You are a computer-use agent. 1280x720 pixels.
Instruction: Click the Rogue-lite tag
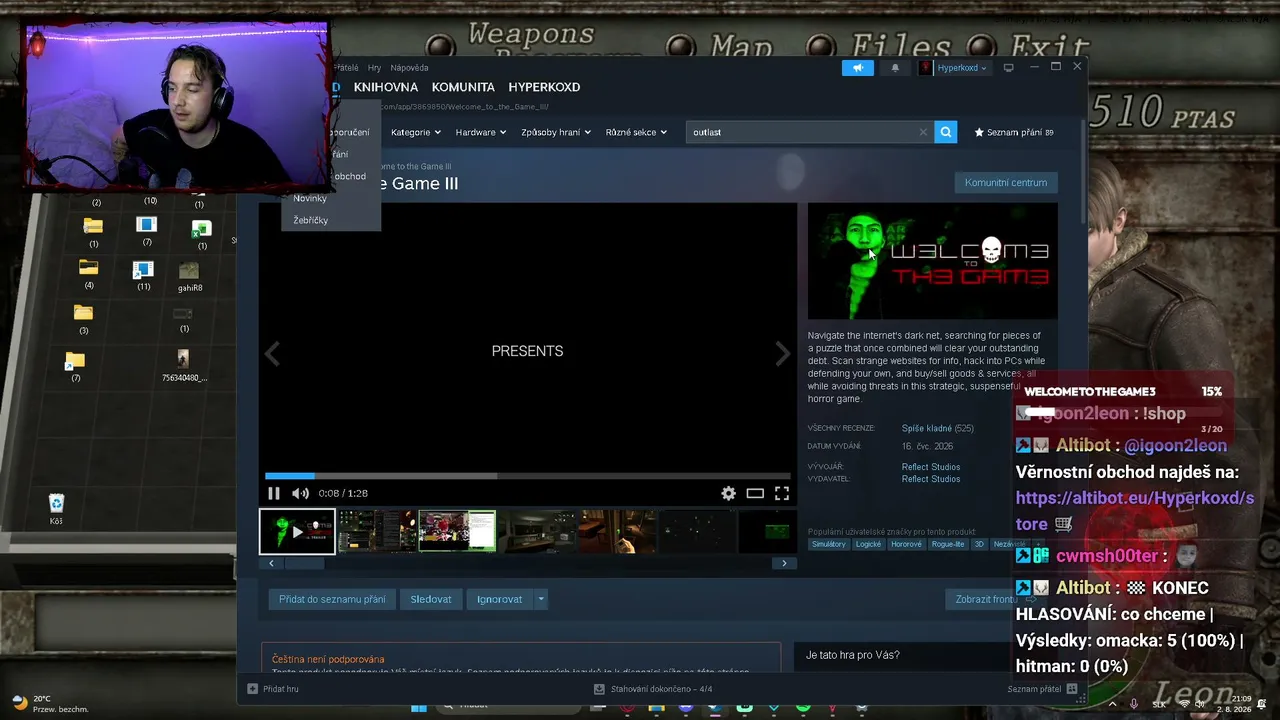(948, 544)
